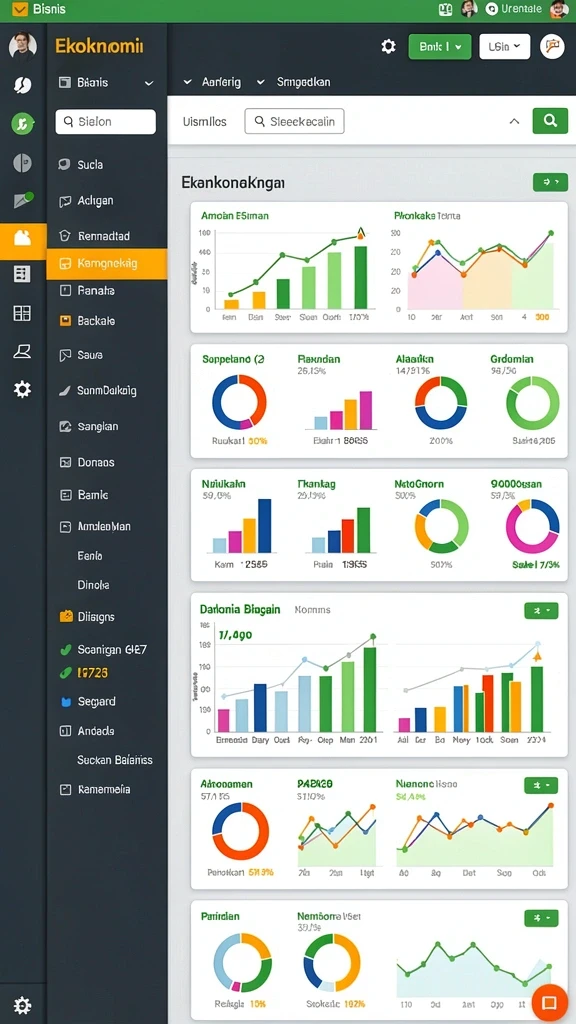
Task: Open the white Usin dropdown
Action: [505, 46]
